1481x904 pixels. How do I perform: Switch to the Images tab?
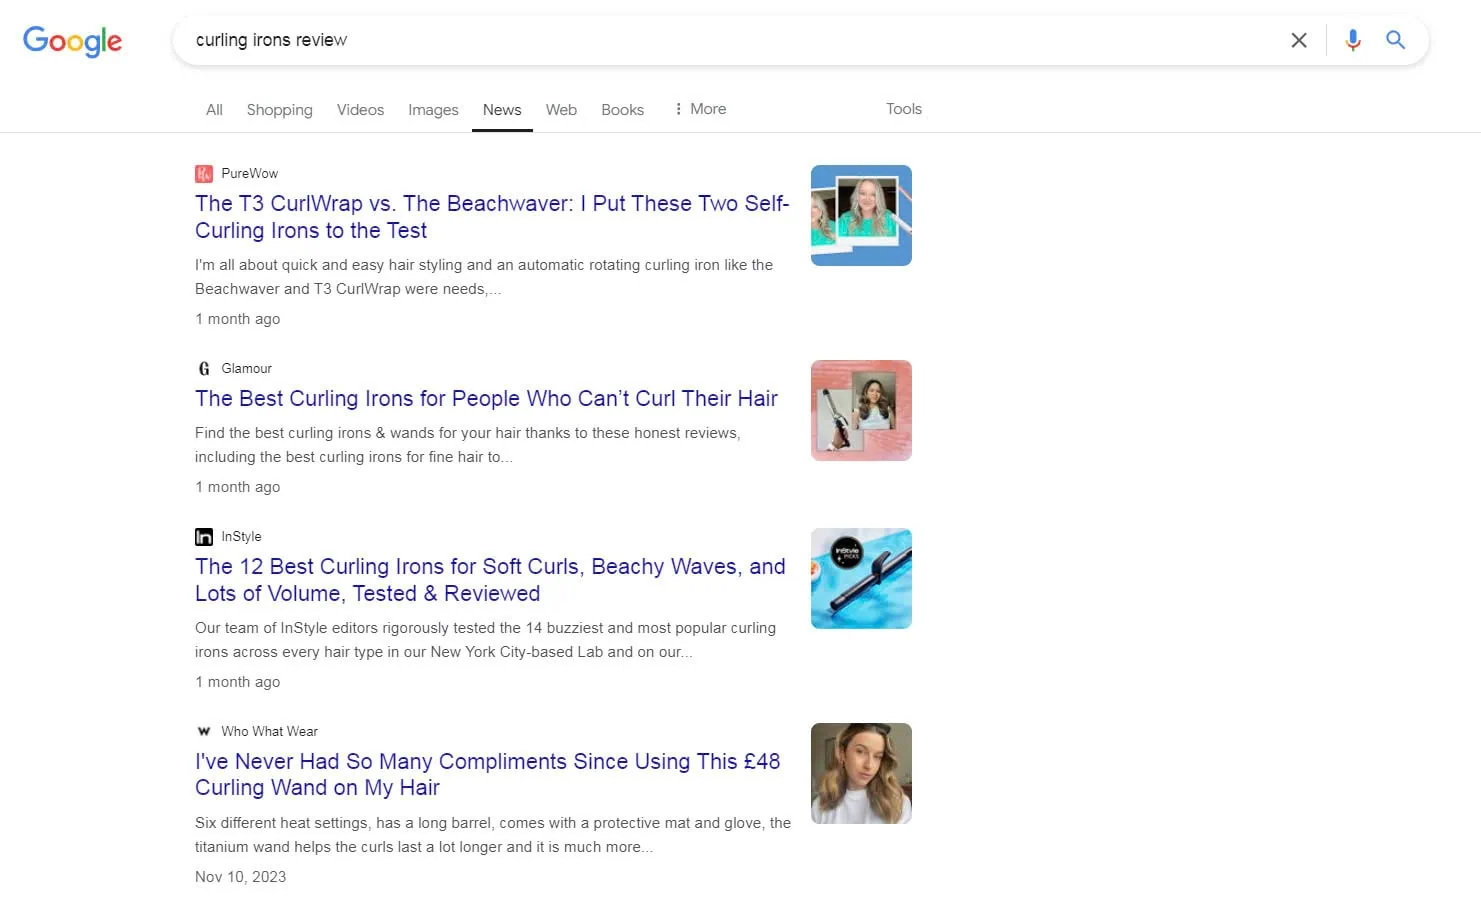(x=433, y=110)
